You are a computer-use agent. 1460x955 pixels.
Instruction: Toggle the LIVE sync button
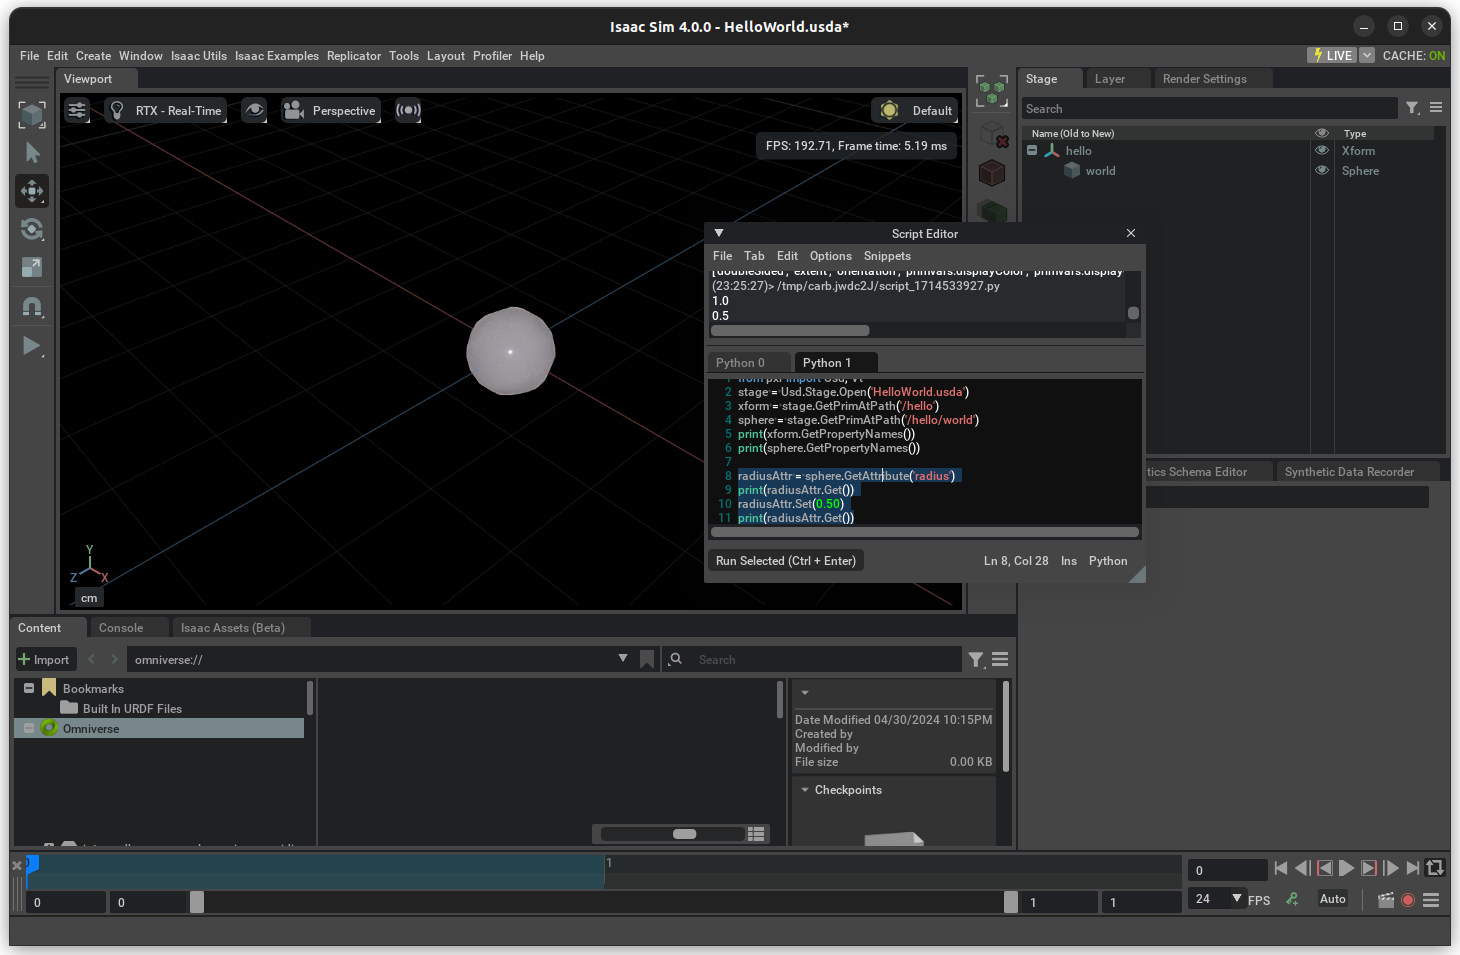click(x=1332, y=56)
